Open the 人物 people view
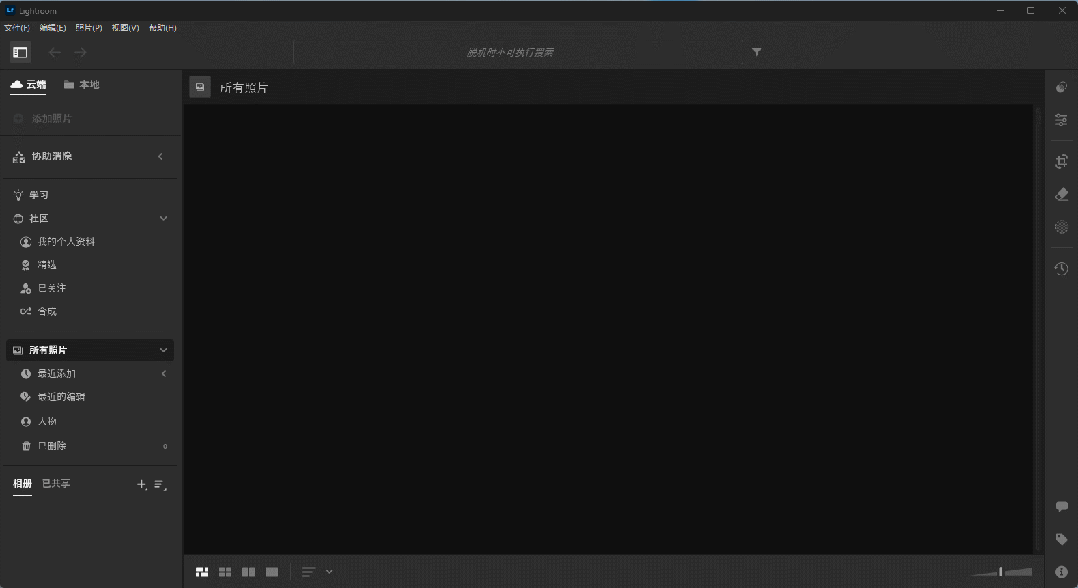The width and height of the screenshot is (1078, 588). (x=38, y=421)
